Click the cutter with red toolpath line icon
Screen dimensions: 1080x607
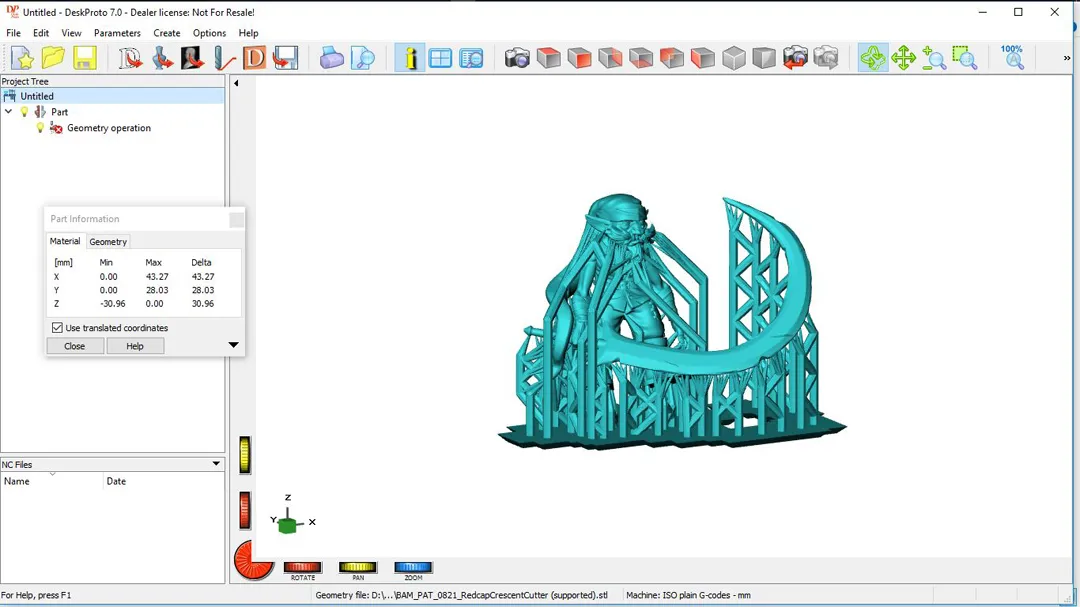click(x=223, y=58)
